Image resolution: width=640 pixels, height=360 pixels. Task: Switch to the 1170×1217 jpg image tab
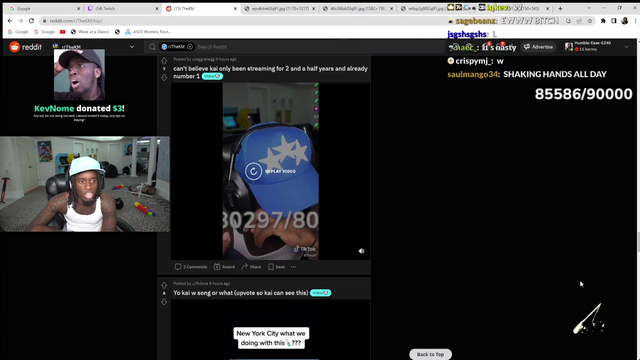pos(280,9)
